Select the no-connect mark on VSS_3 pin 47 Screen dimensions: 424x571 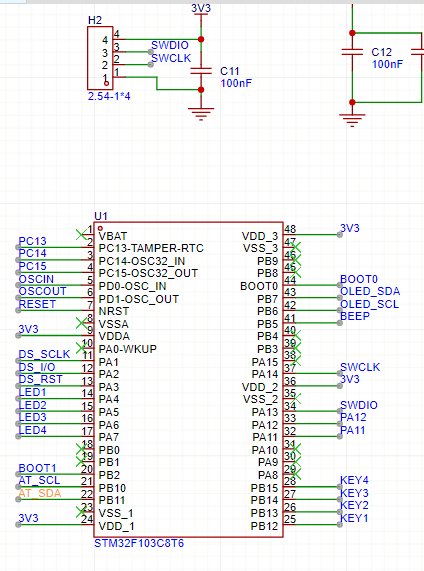(296, 247)
